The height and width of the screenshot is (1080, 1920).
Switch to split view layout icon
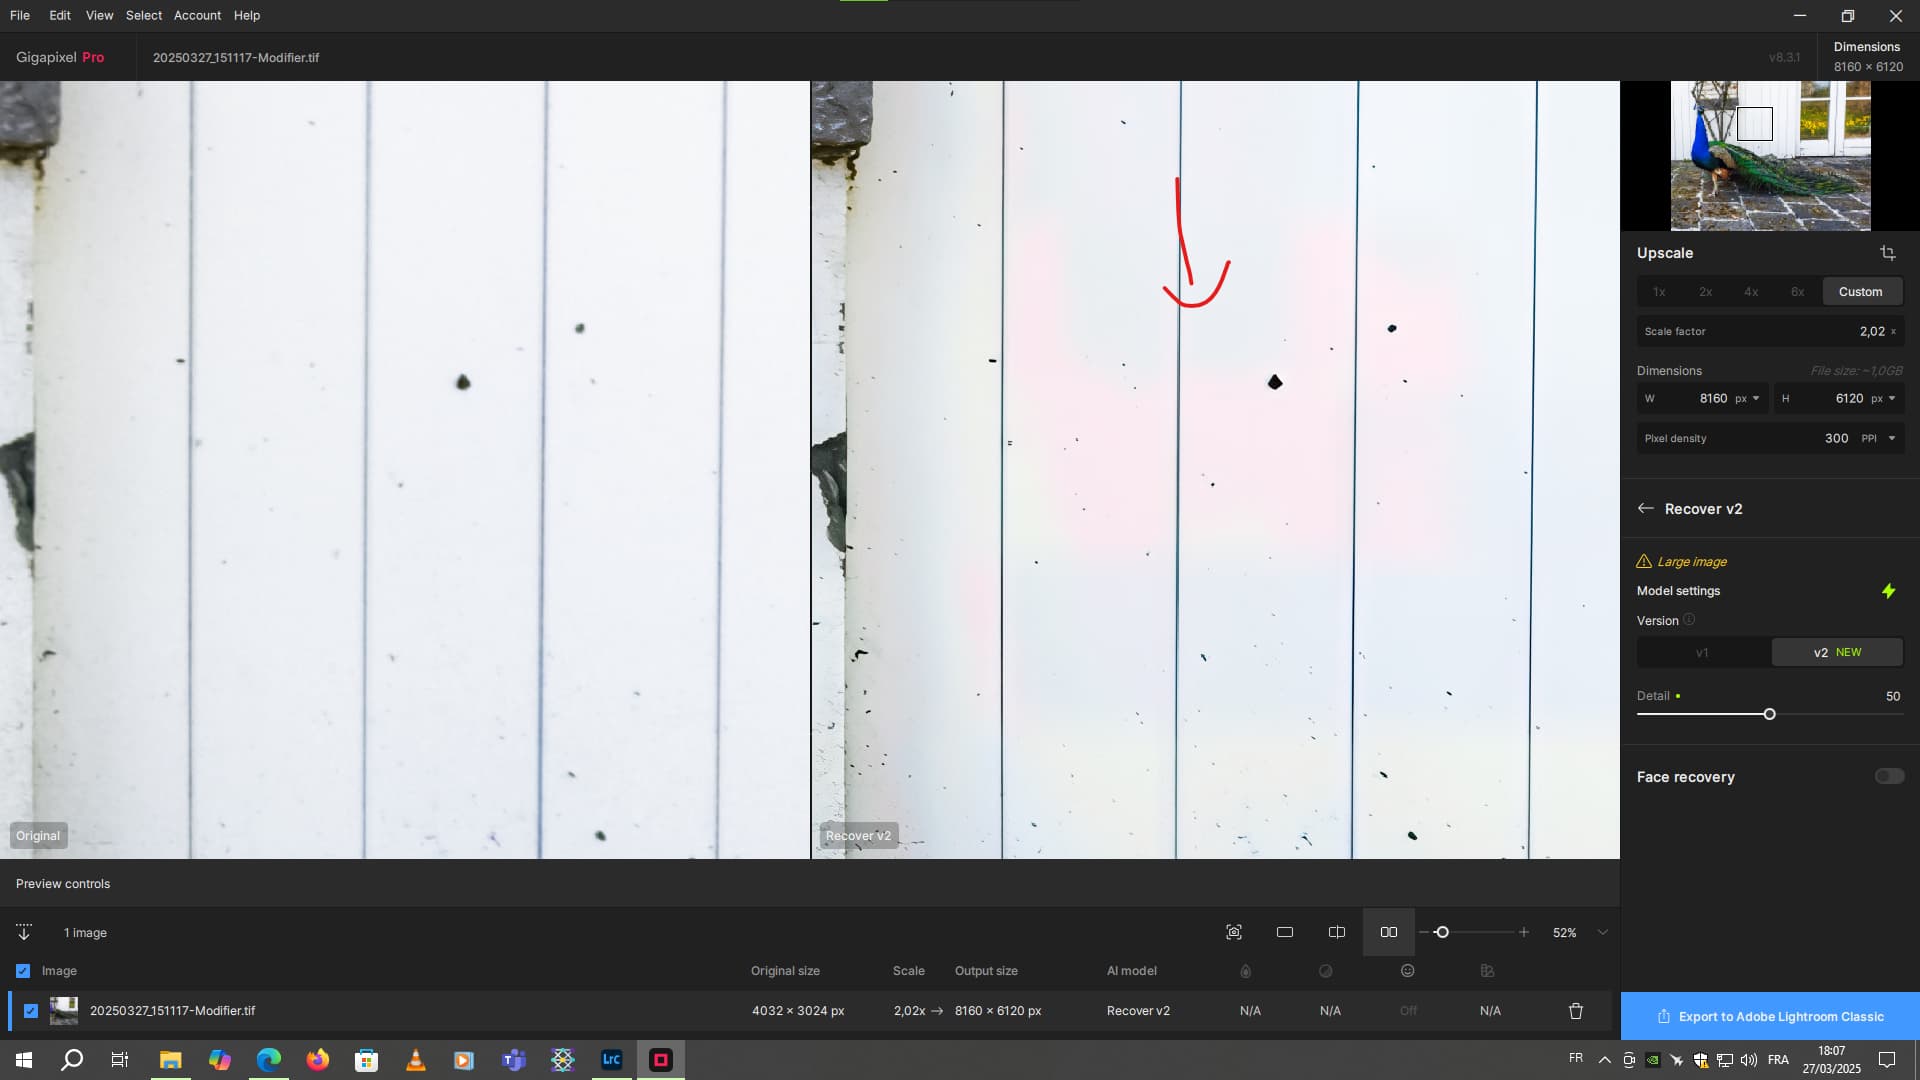click(1337, 932)
